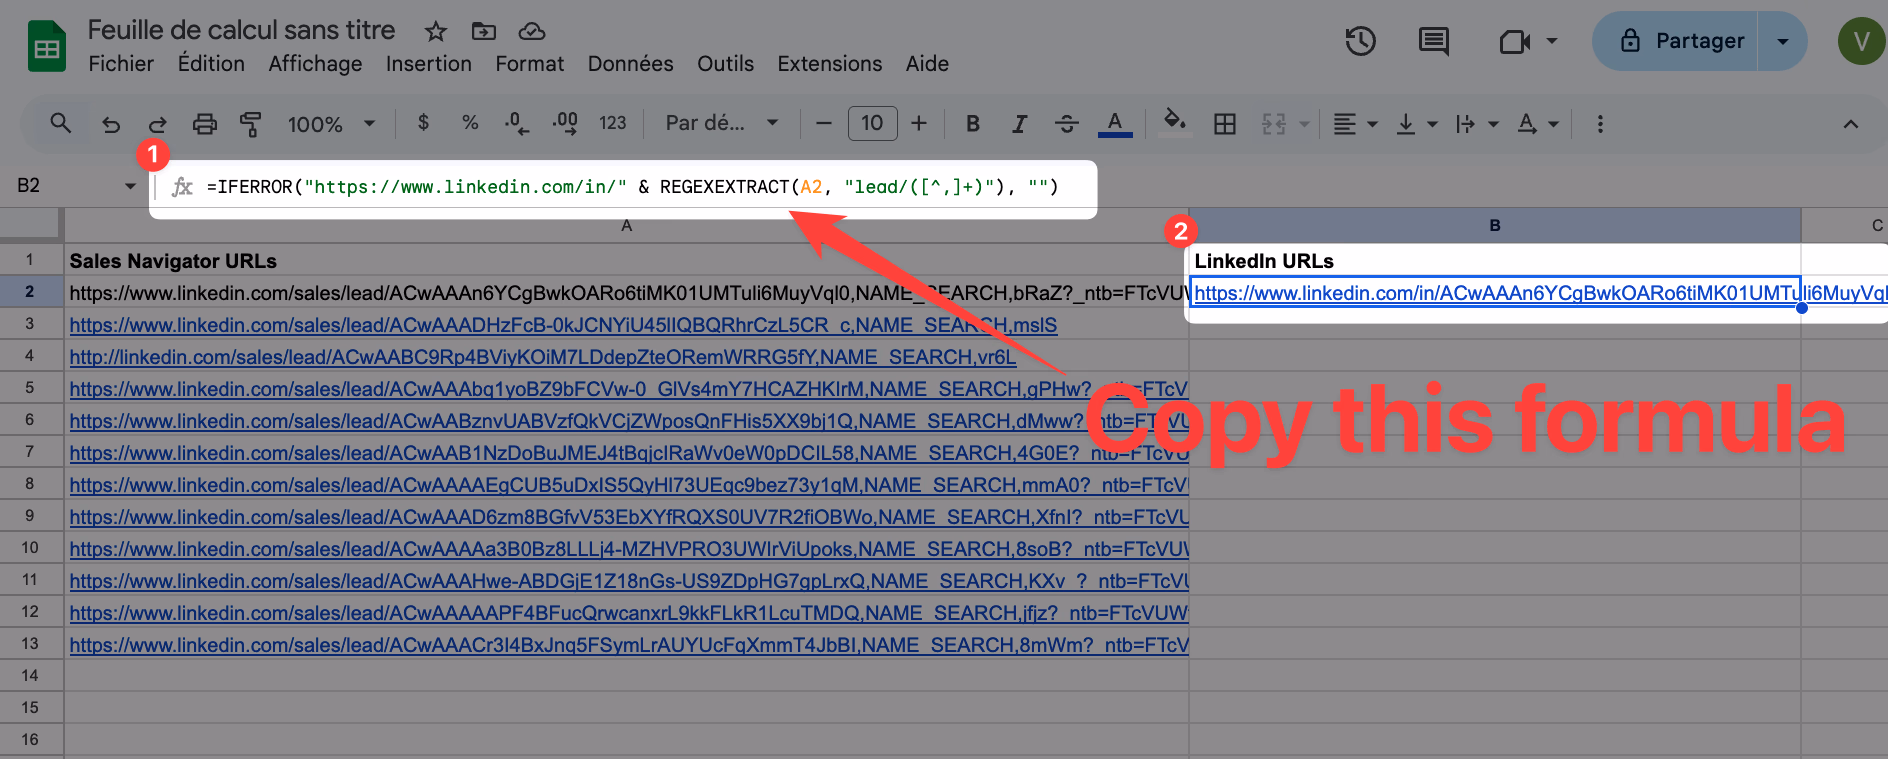The width and height of the screenshot is (1888, 759).
Task: Open more number formats 123
Action: coord(612,123)
